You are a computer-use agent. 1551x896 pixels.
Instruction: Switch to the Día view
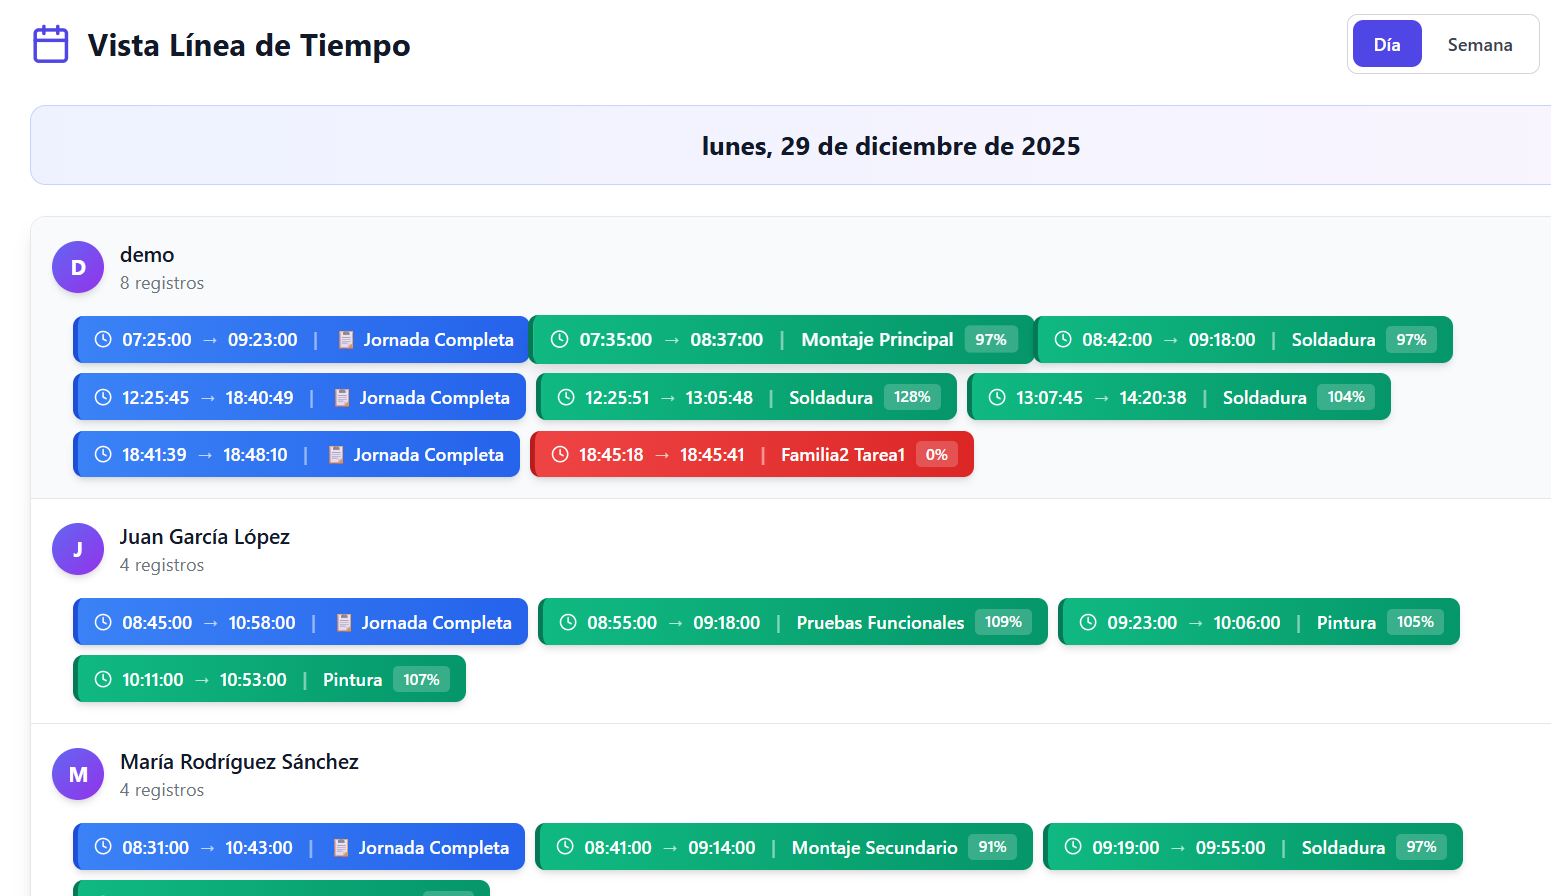1386,45
